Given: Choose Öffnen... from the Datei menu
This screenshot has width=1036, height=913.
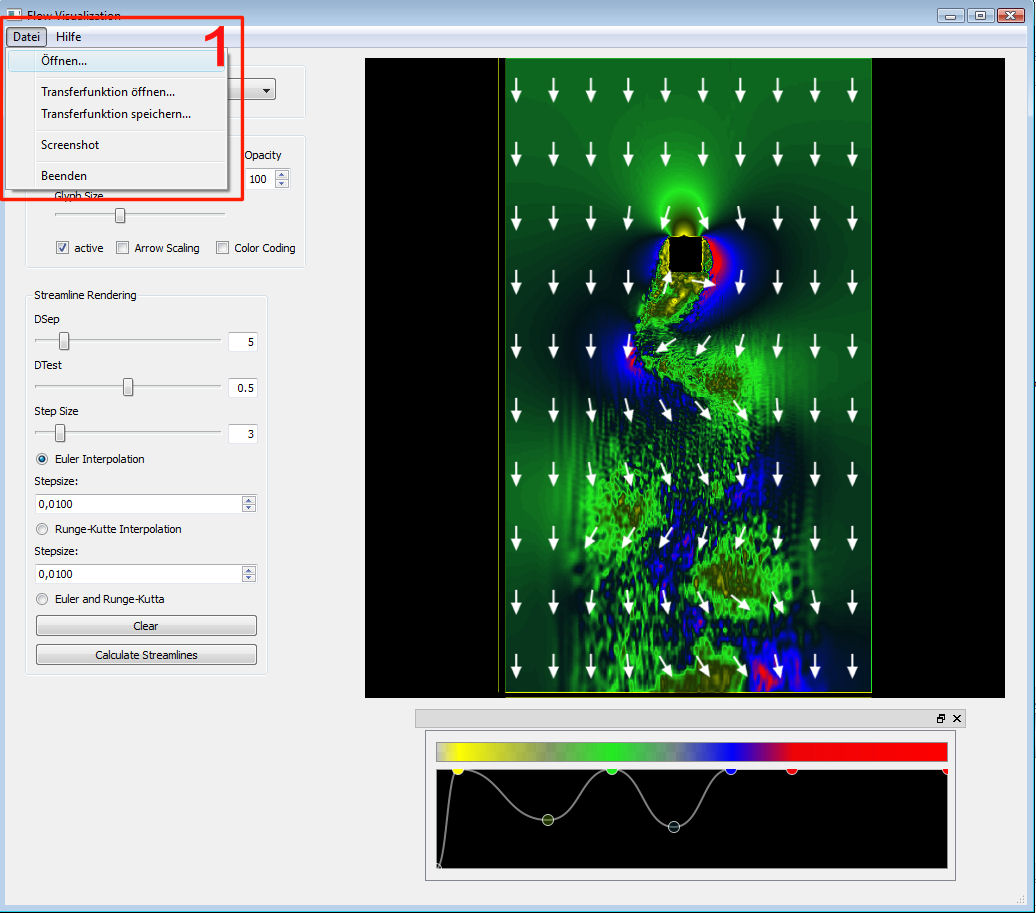Looking at the screenshot, I should 64,61.
